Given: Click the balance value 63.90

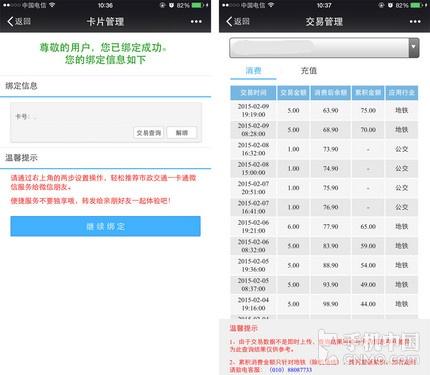Looking at the screenshot, I should coord(331,110).
